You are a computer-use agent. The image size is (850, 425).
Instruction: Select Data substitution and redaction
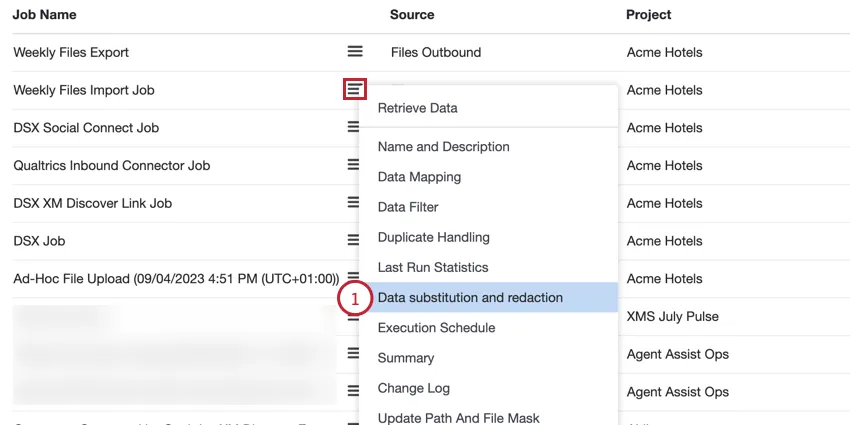coord(470,297)
